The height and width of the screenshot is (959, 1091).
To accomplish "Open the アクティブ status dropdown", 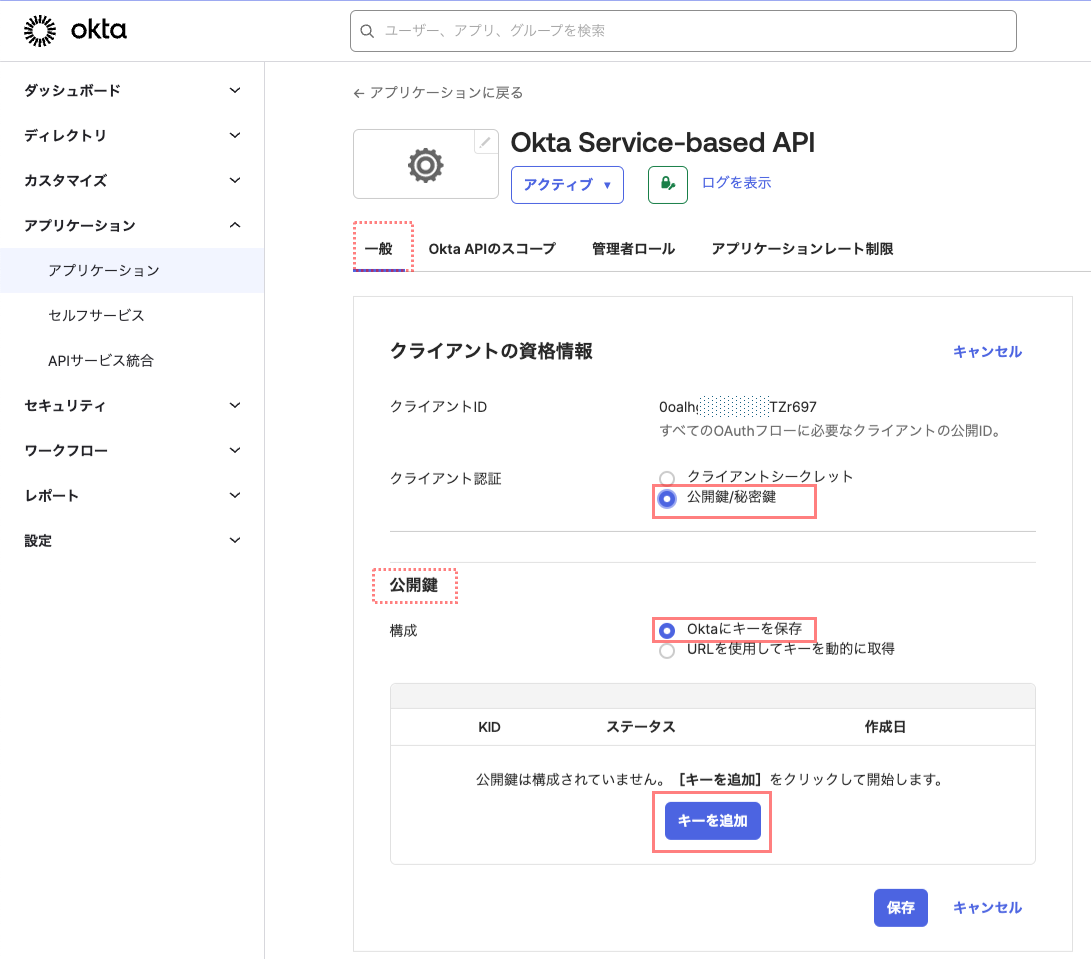I will pos(567,185).
